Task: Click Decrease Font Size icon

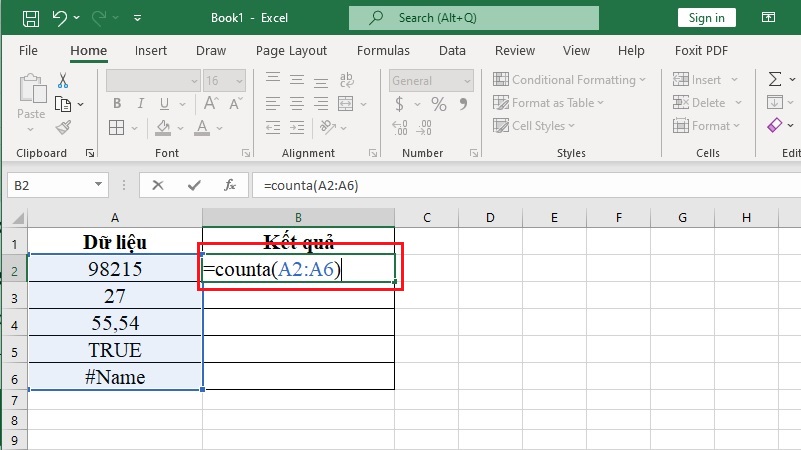Action: pyautogui.click(x=235, y=104)
